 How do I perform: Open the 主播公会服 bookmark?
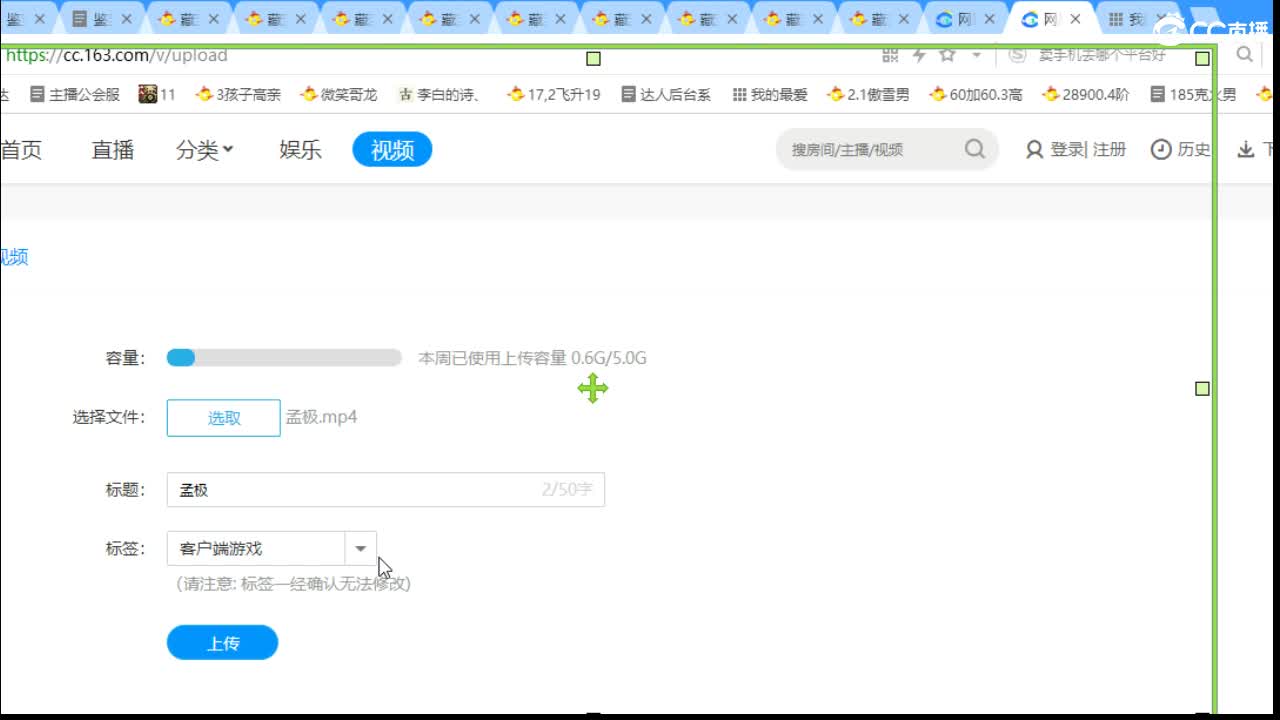tap(75, 94)
